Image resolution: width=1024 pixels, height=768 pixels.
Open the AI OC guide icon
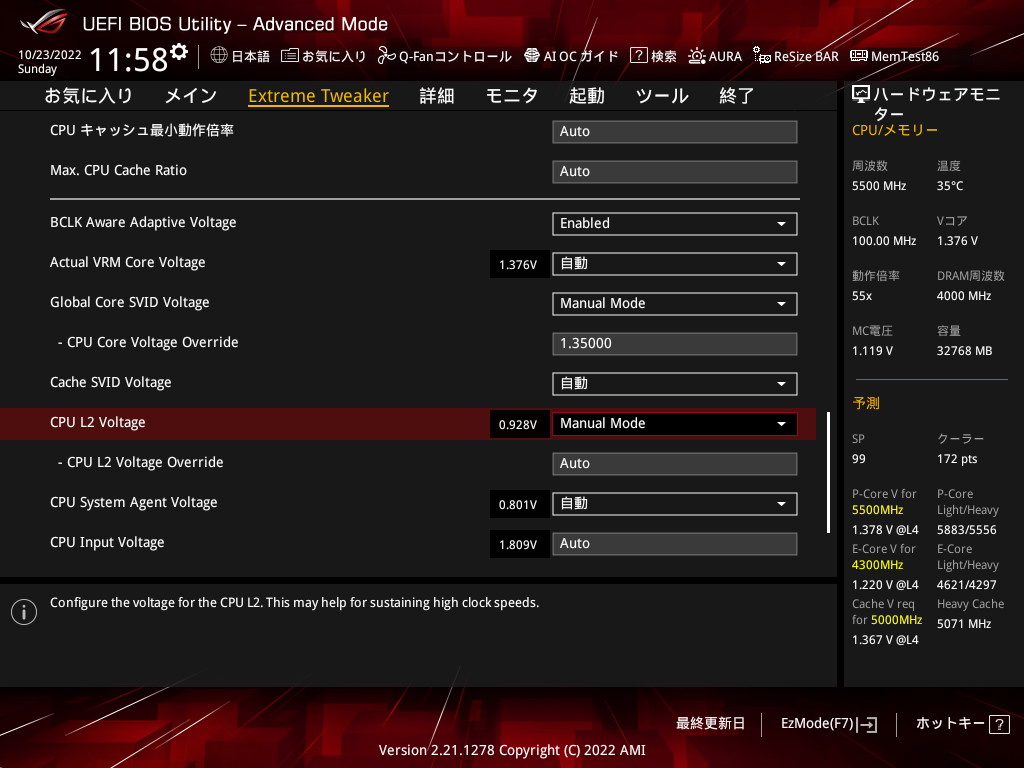coord(532,56)
